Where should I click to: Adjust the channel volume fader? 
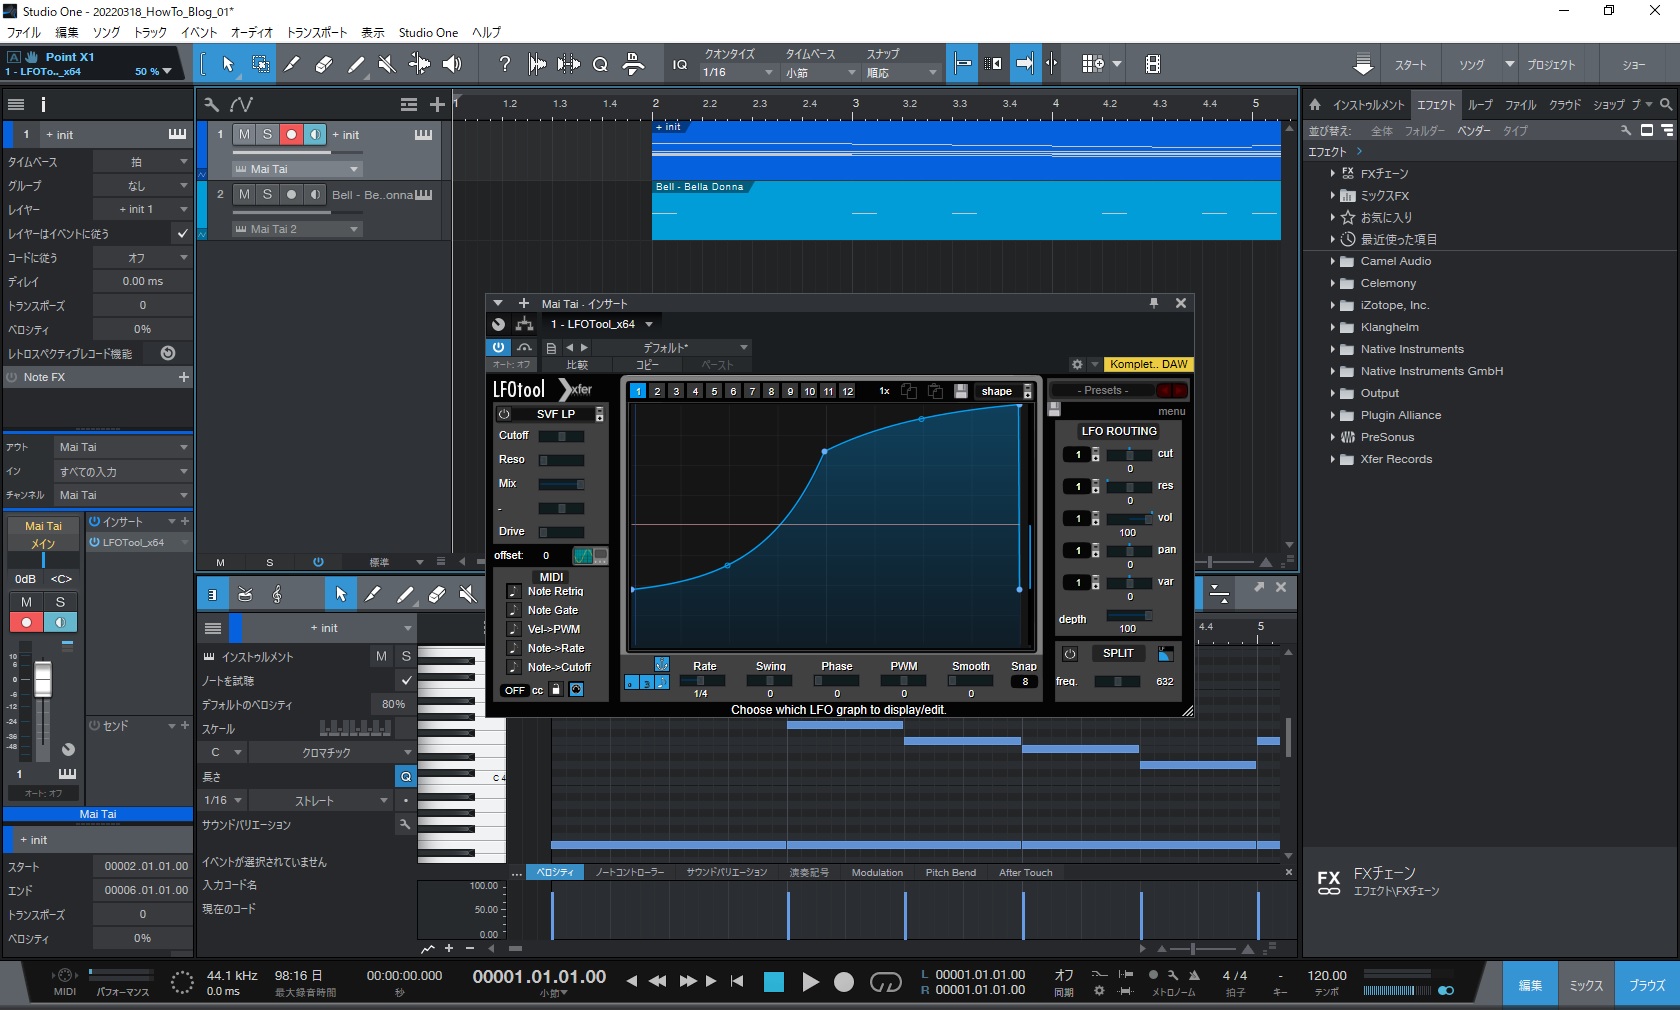point(43,680)
